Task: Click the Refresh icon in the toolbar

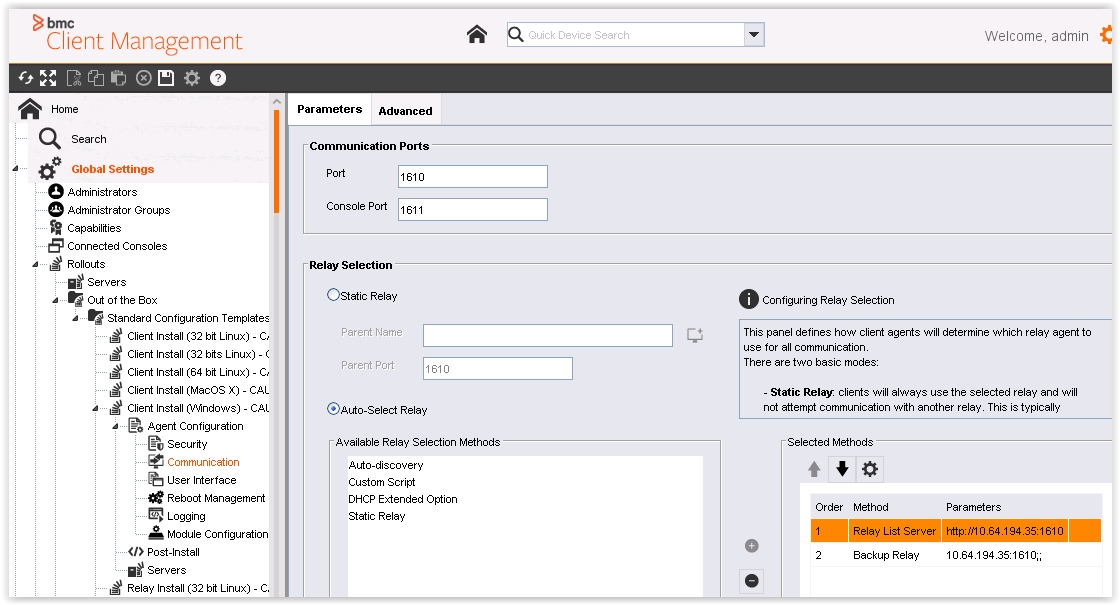Action: [26, 78]
